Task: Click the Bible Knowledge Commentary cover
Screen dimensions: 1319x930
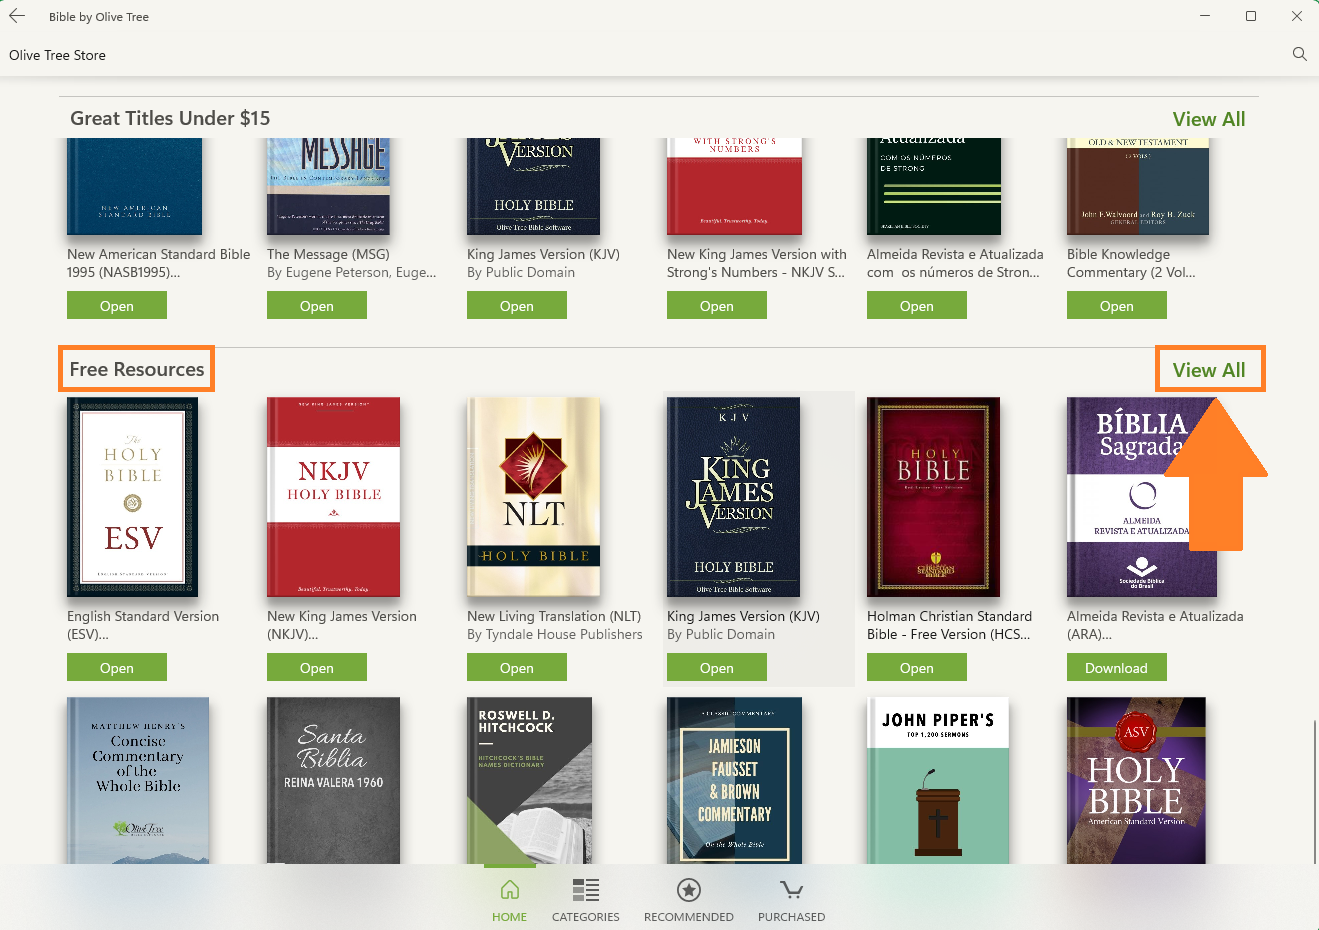Action: click(1138, 187)
